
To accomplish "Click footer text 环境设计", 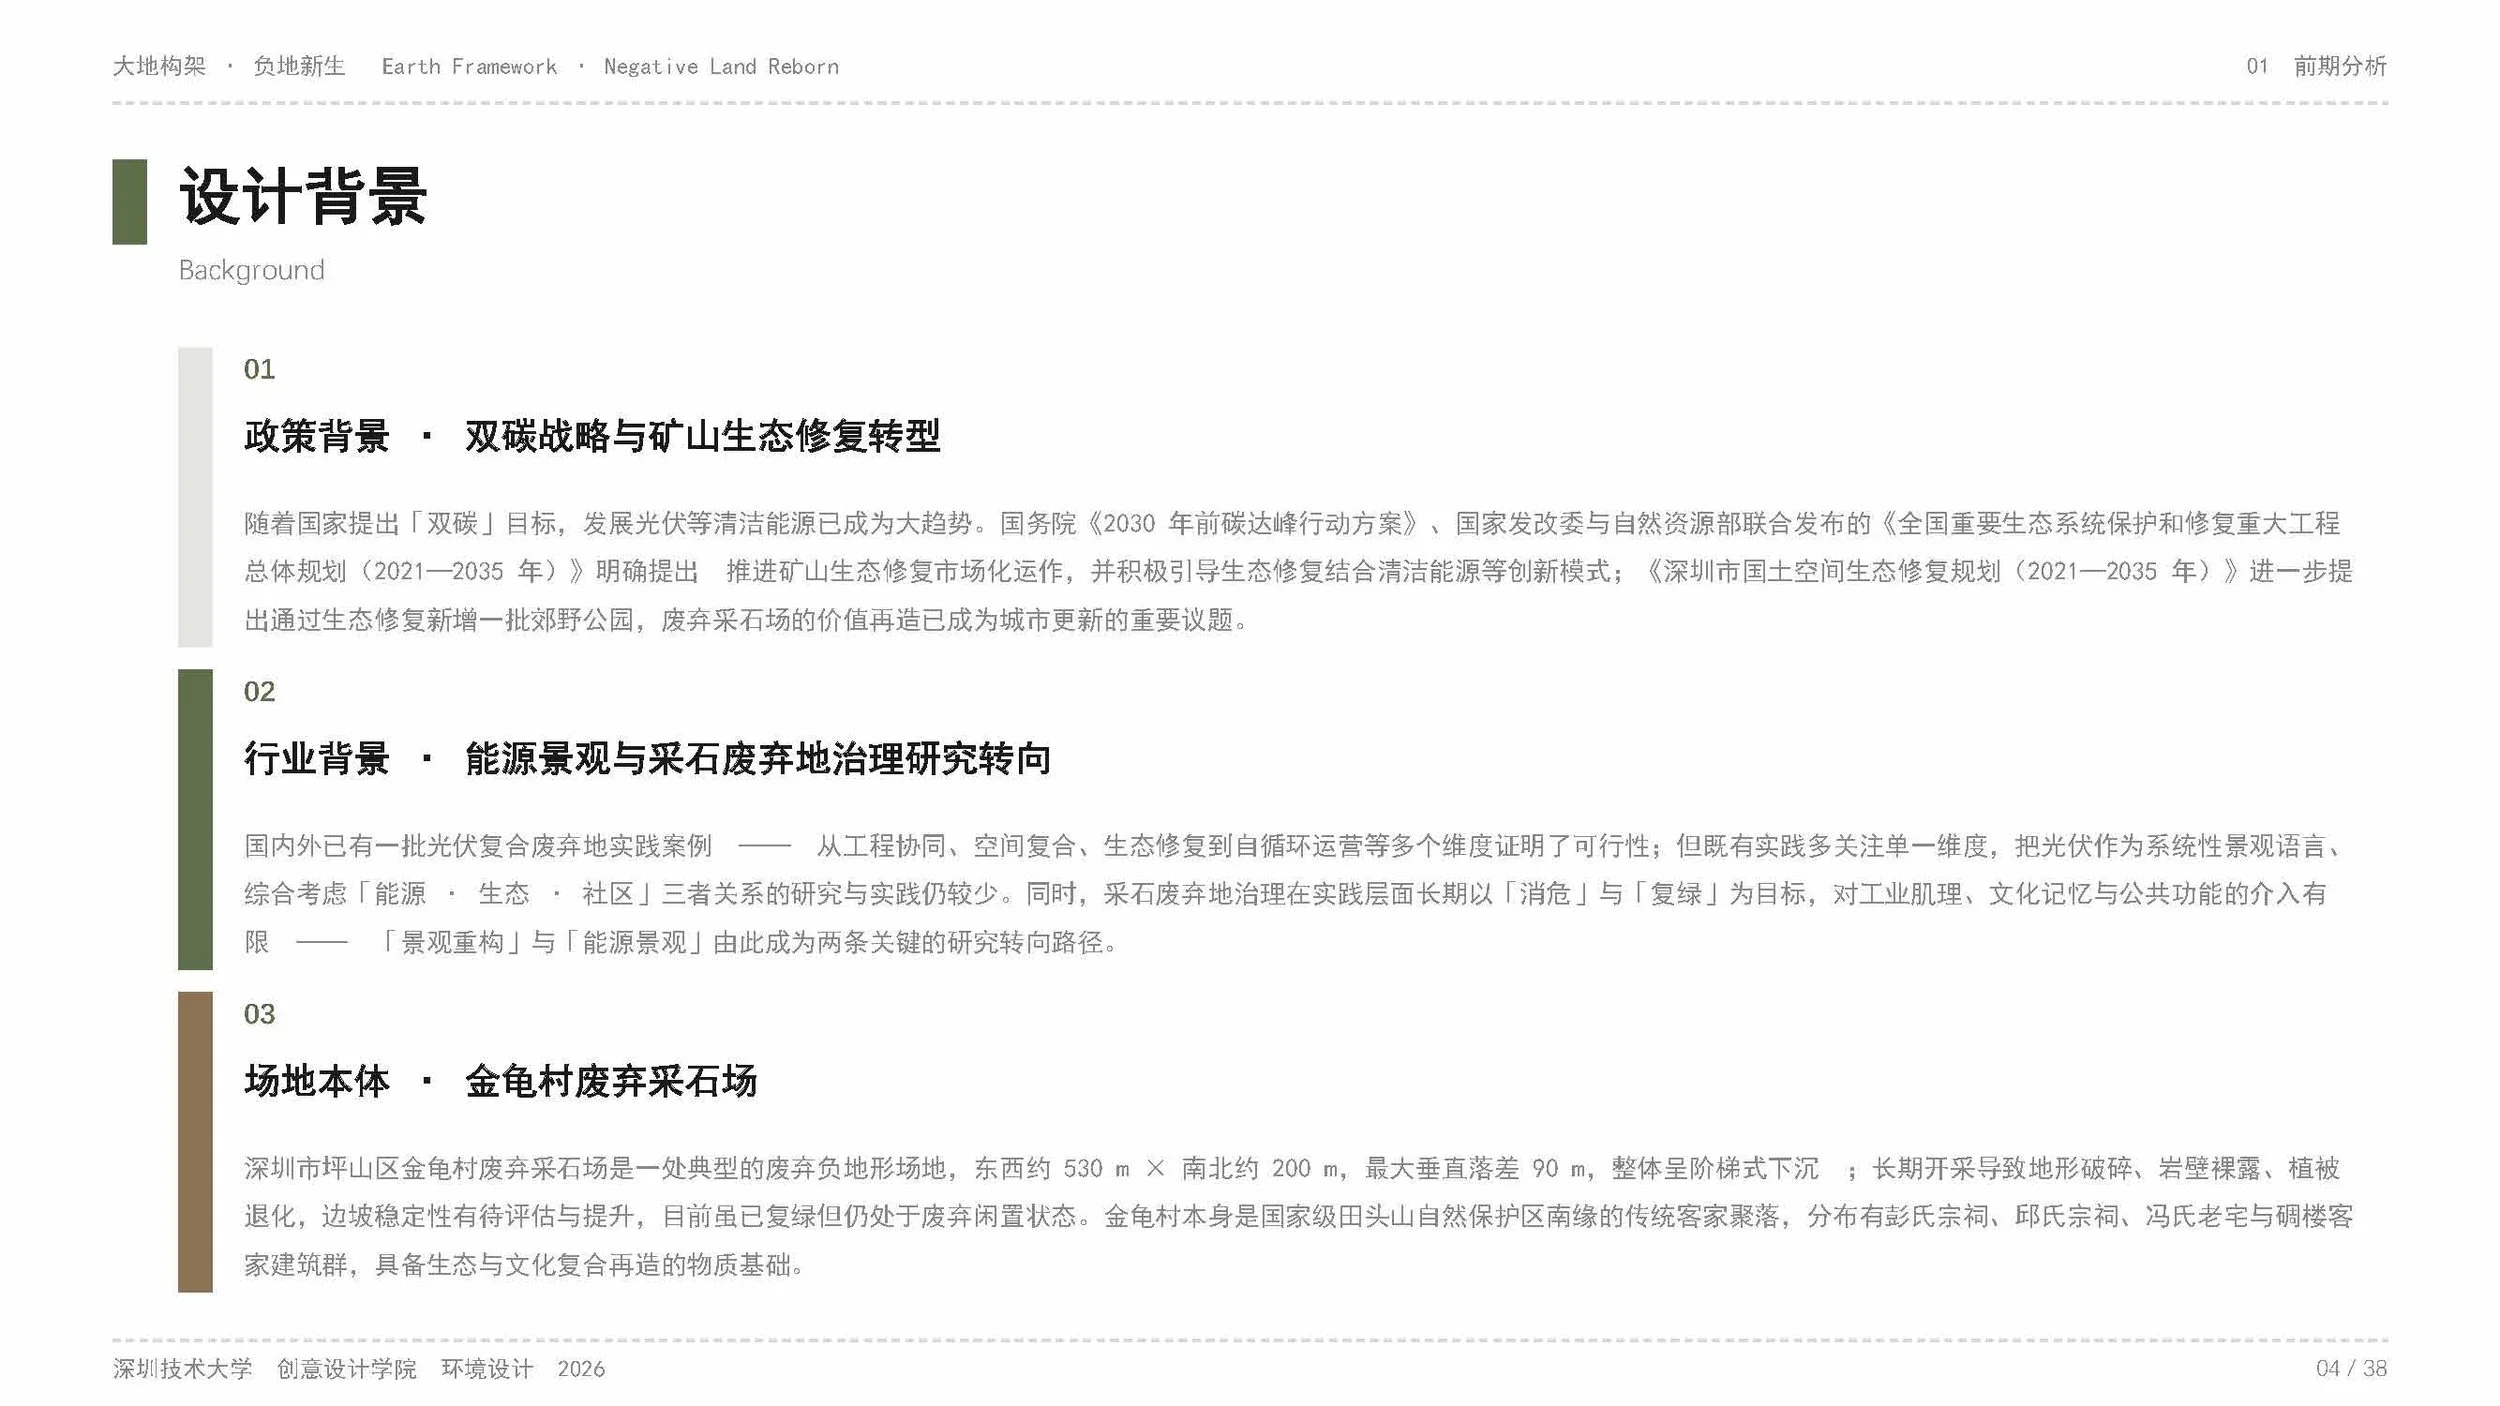I will pos(487,1369).
